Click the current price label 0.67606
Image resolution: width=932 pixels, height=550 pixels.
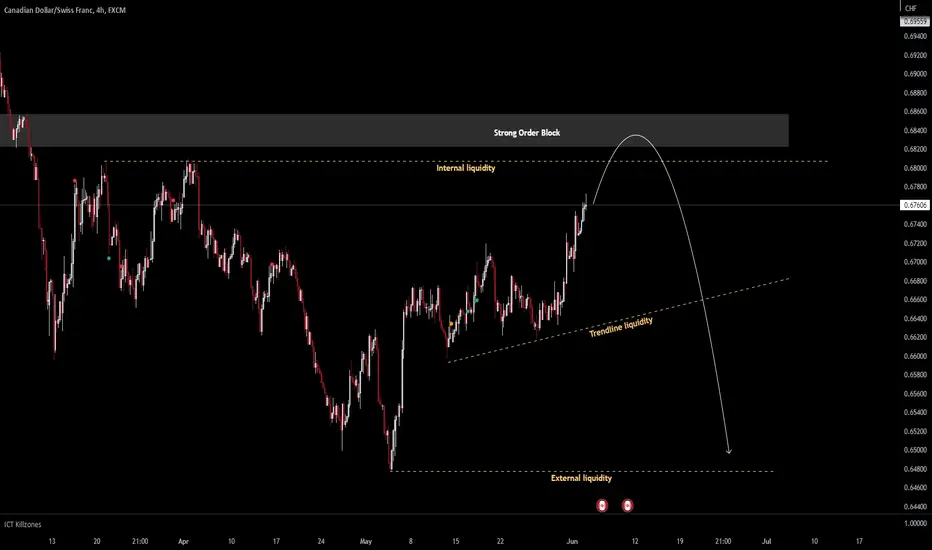click(915, 205)
